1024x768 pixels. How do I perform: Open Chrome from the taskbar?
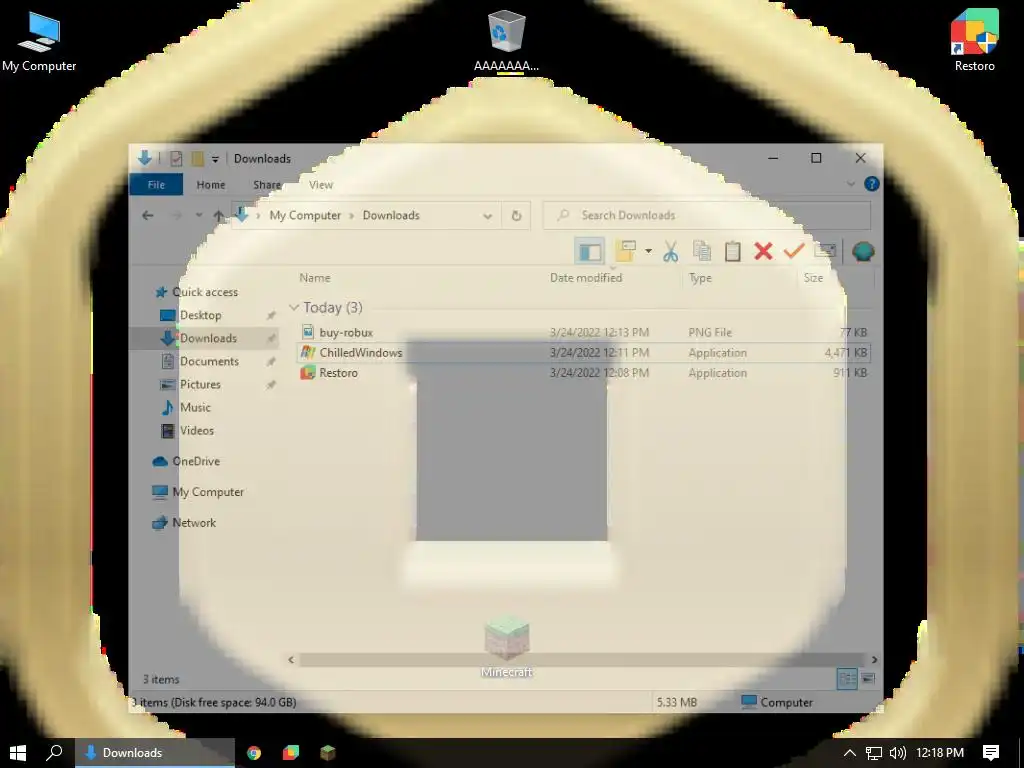tap(254, 752)
